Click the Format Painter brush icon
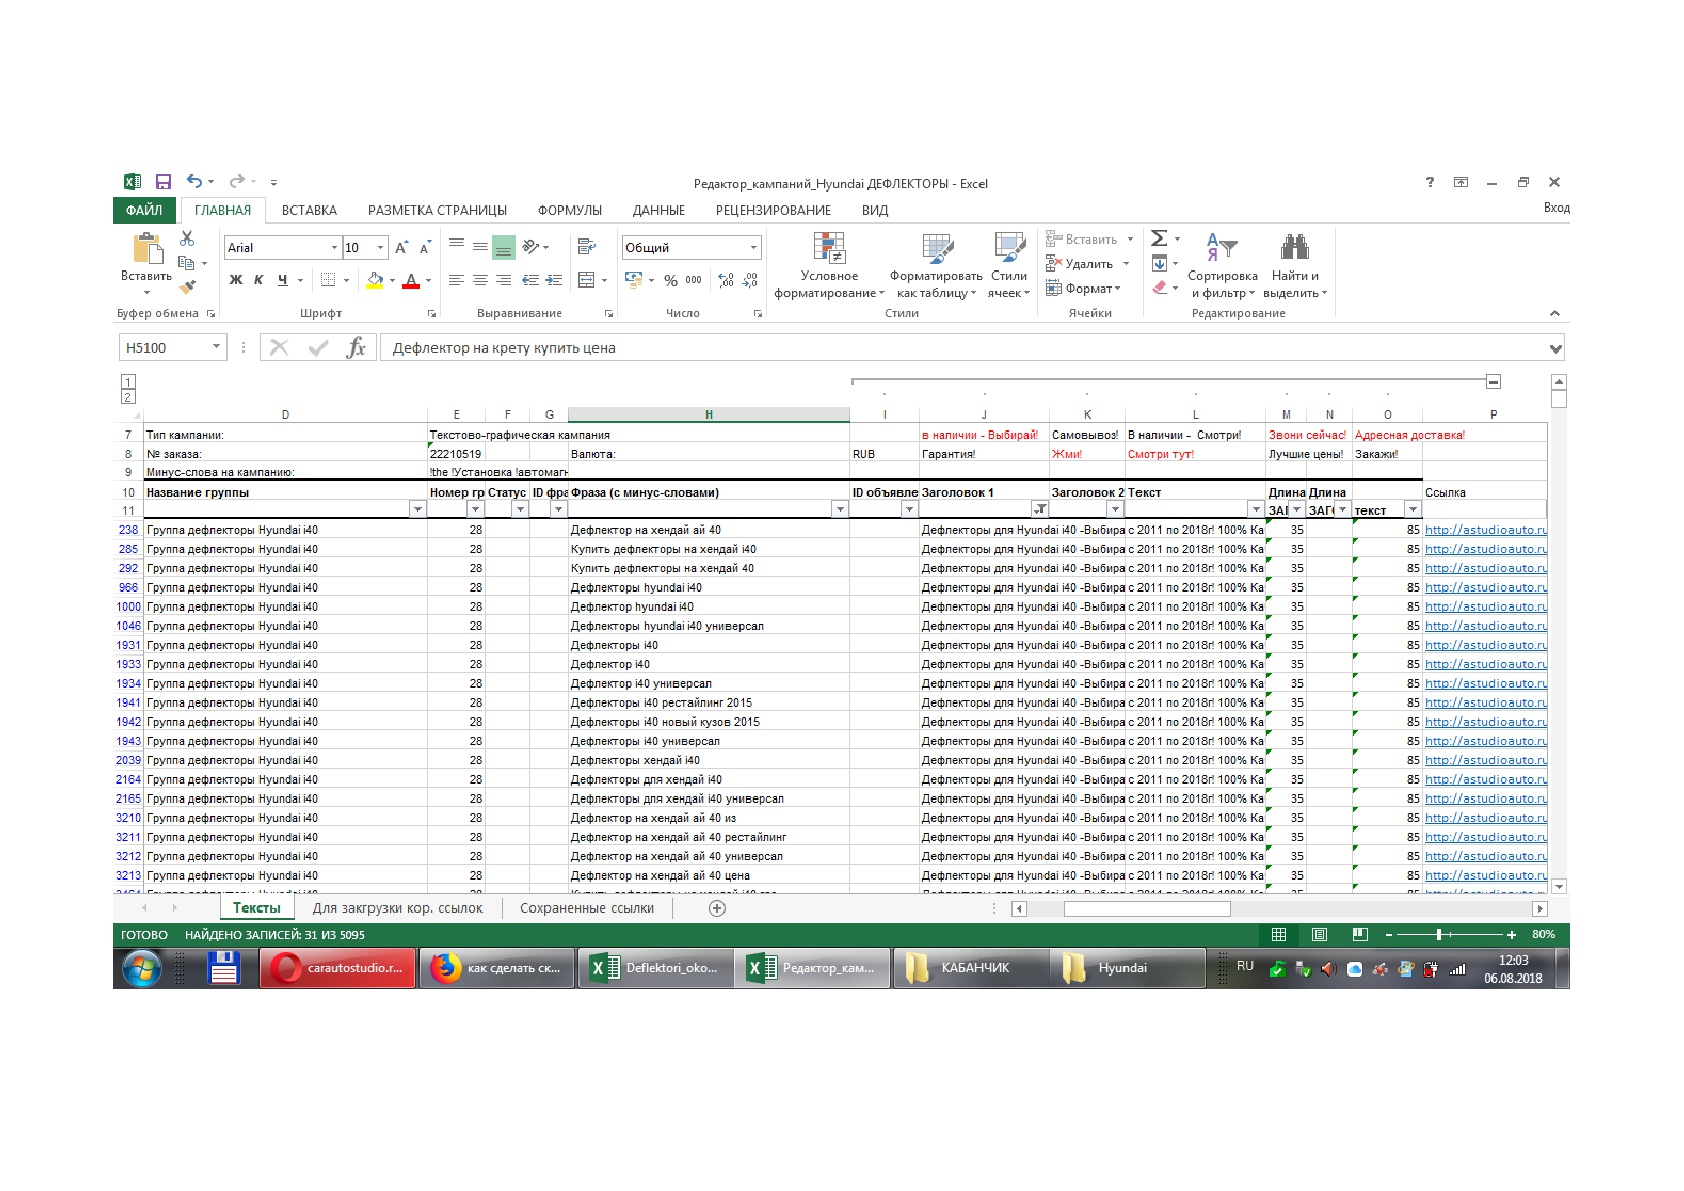 (187, 287)
